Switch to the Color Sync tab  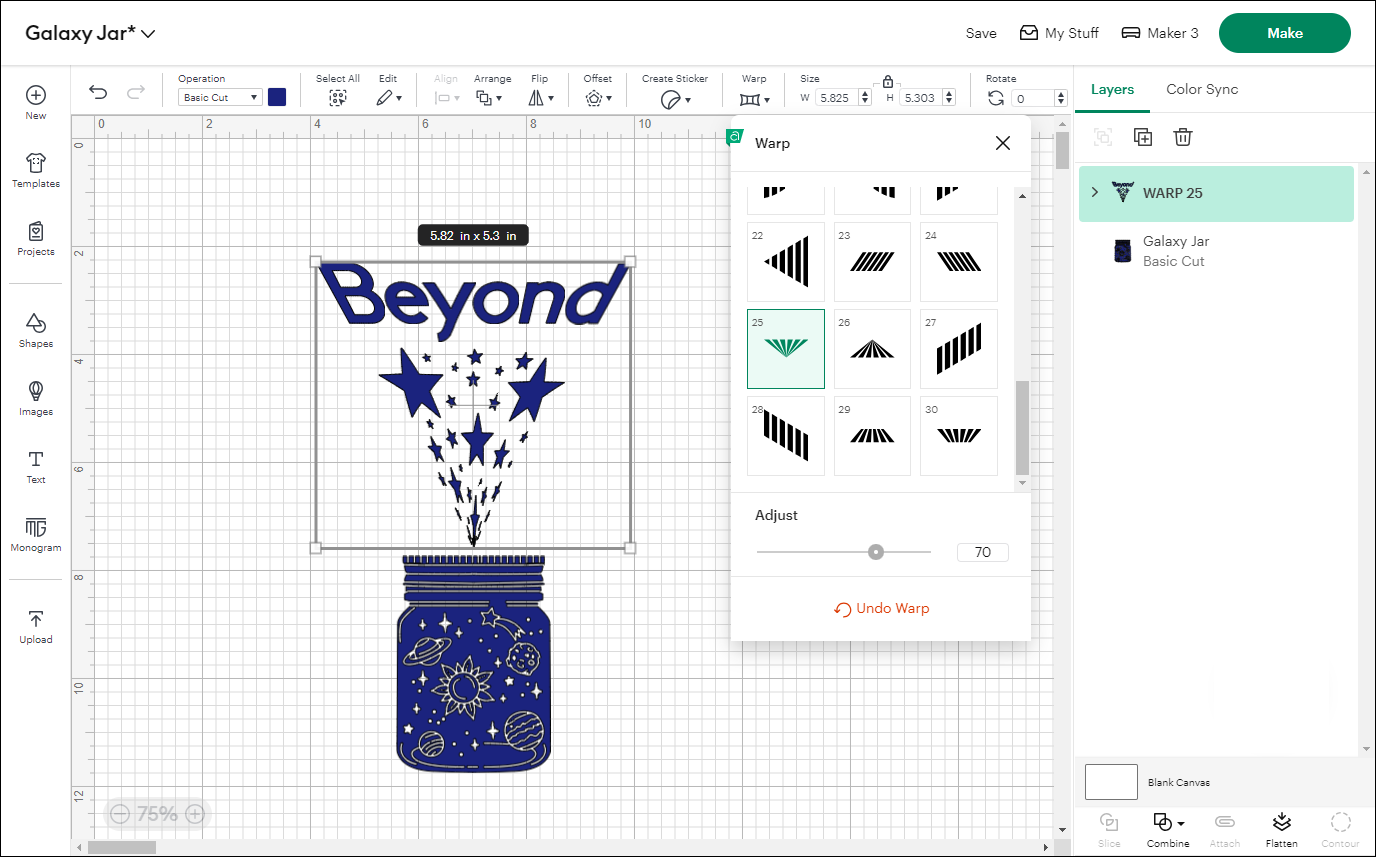1202,89
